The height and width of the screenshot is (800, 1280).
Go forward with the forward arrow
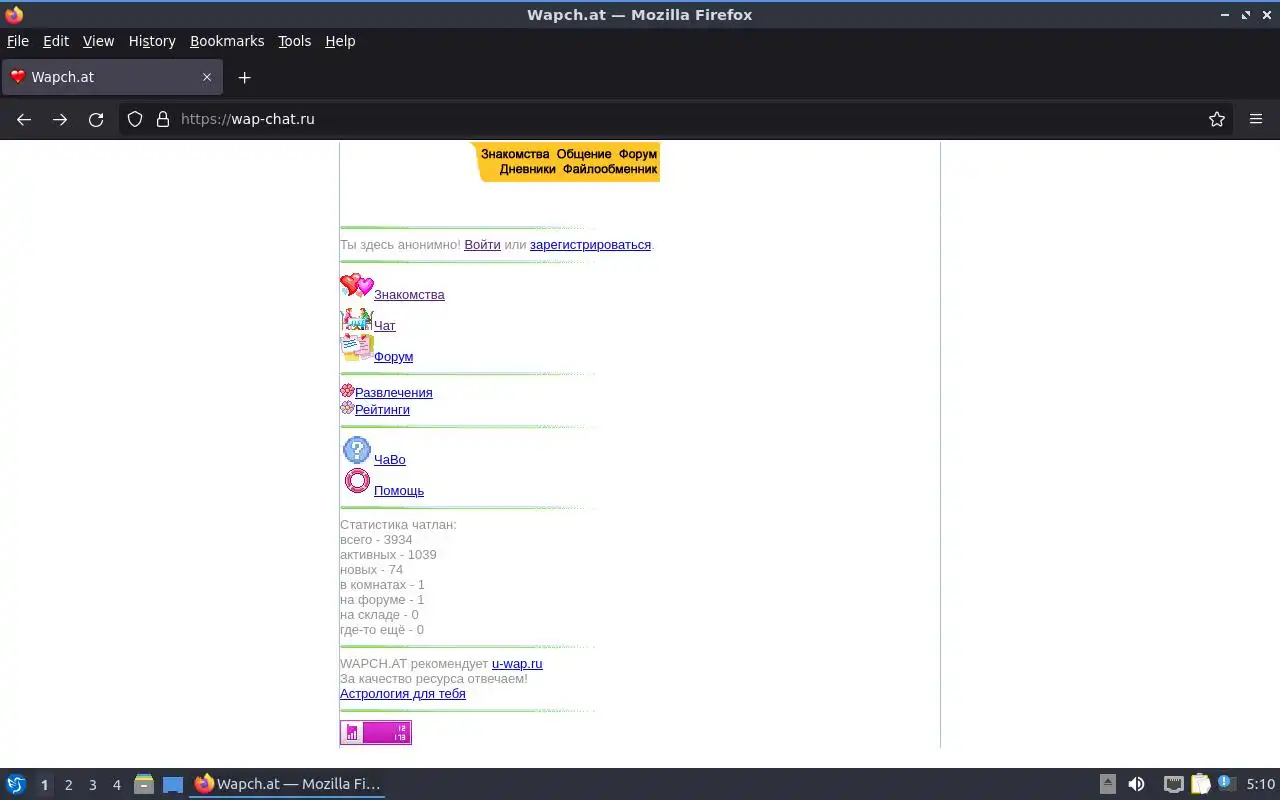coord(60,119)
